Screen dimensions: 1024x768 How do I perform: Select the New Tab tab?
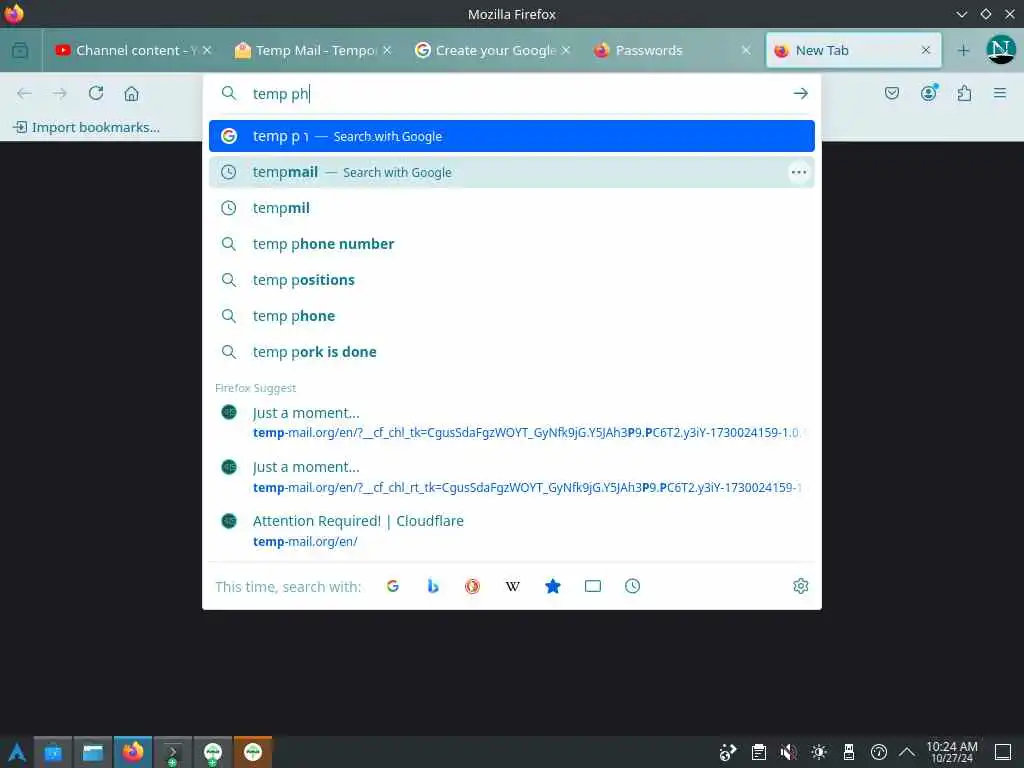point(853,50)
